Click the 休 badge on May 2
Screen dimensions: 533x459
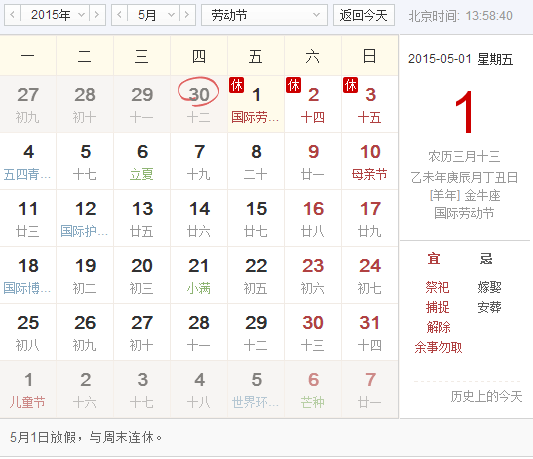[x=294, y=85]
